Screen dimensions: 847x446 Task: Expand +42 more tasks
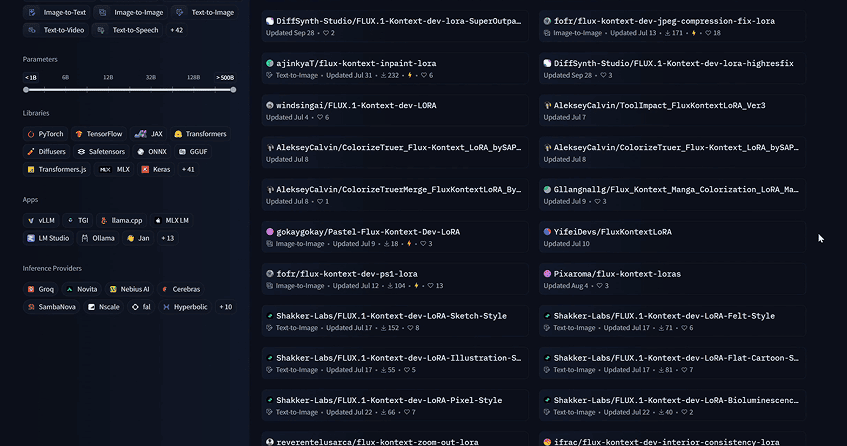(177, 30)
